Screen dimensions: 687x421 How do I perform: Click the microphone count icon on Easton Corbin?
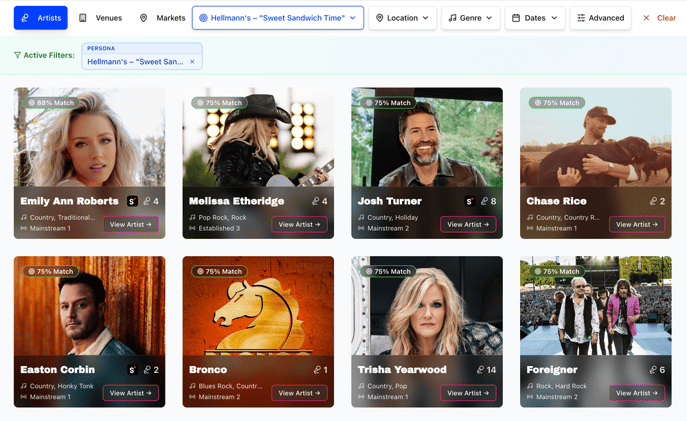pos(147,370)
